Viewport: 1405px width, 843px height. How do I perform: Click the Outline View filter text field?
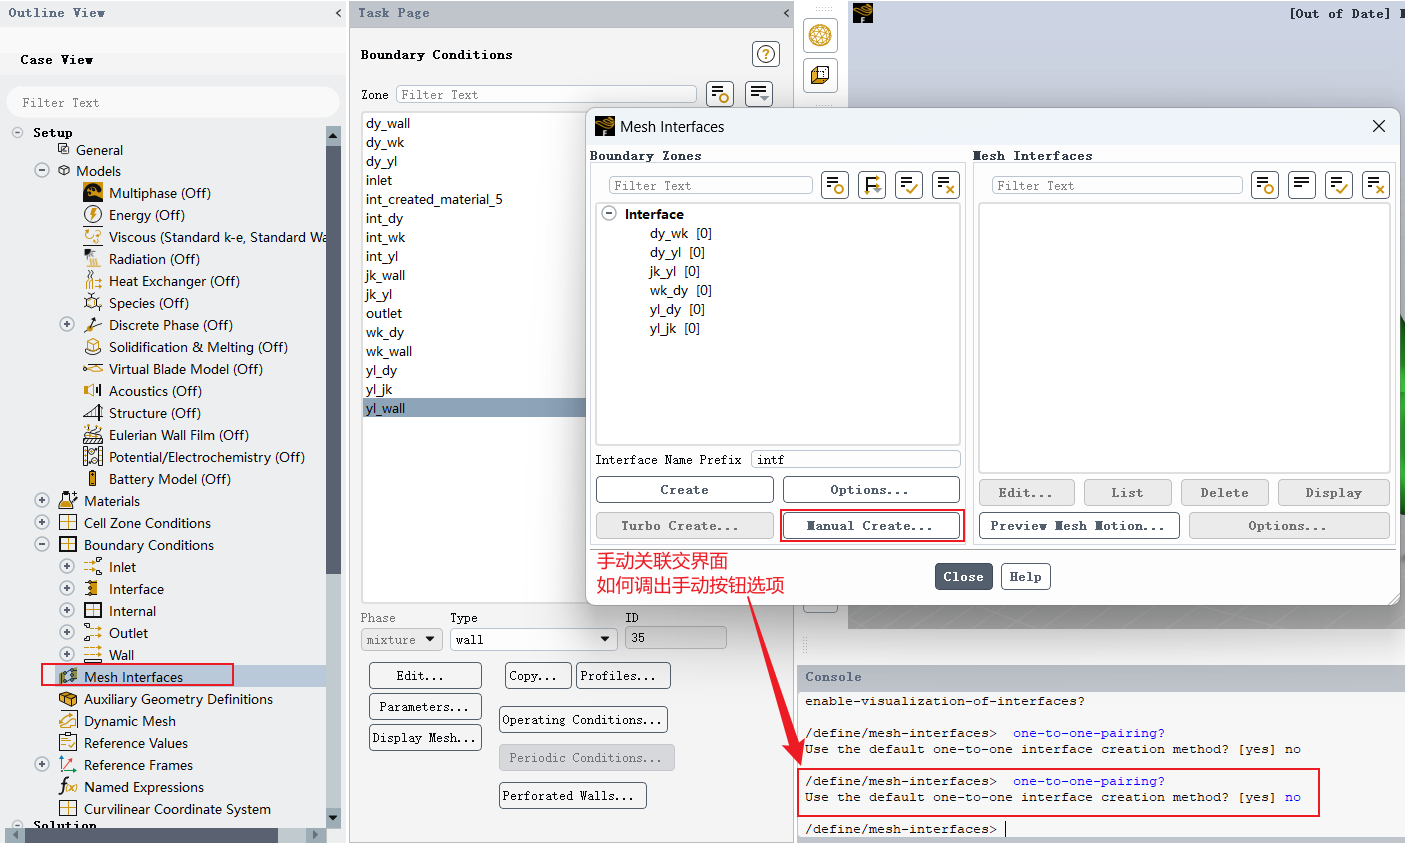(x=173, y=102)
